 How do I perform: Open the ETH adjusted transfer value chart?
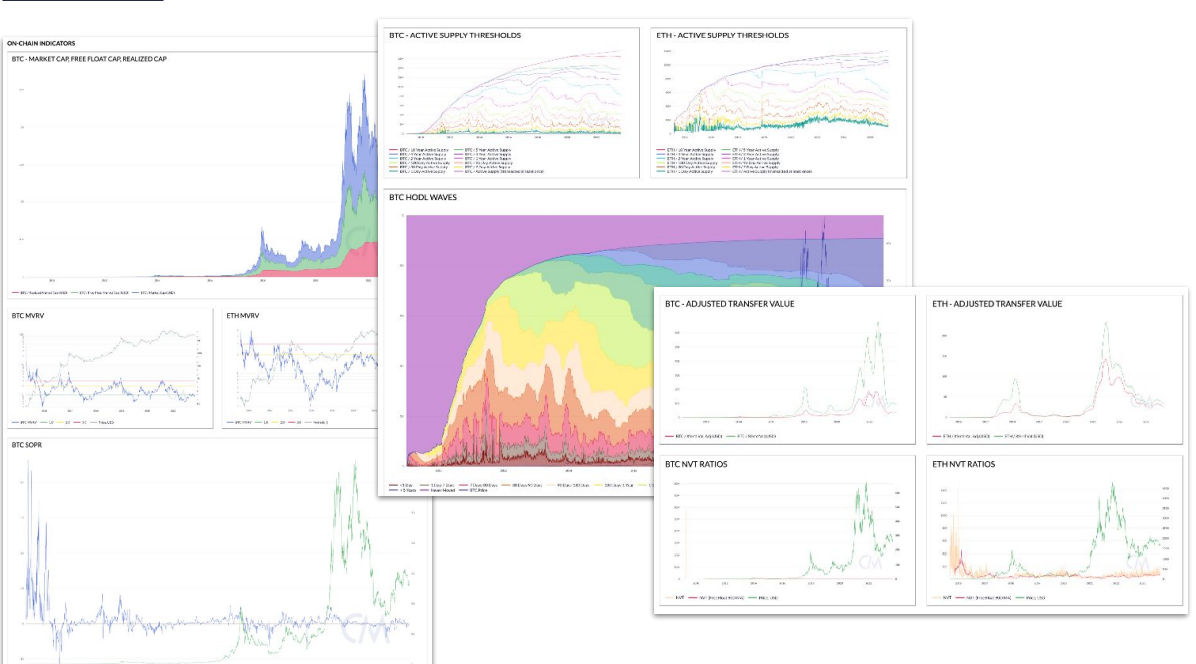[x=1054, y=370]
